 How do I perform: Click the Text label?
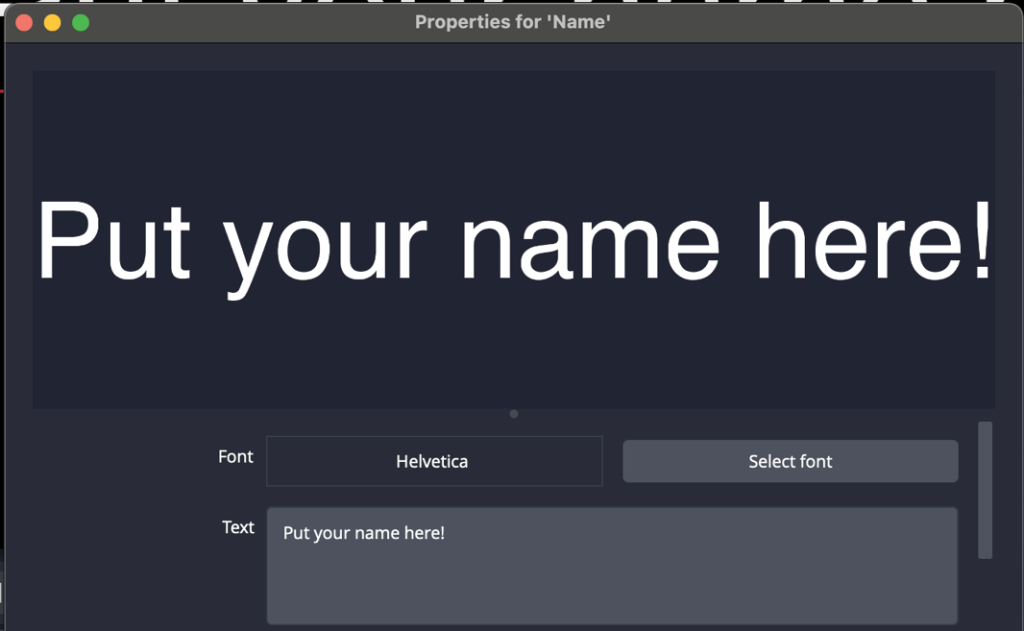click(x=238, y=527)
